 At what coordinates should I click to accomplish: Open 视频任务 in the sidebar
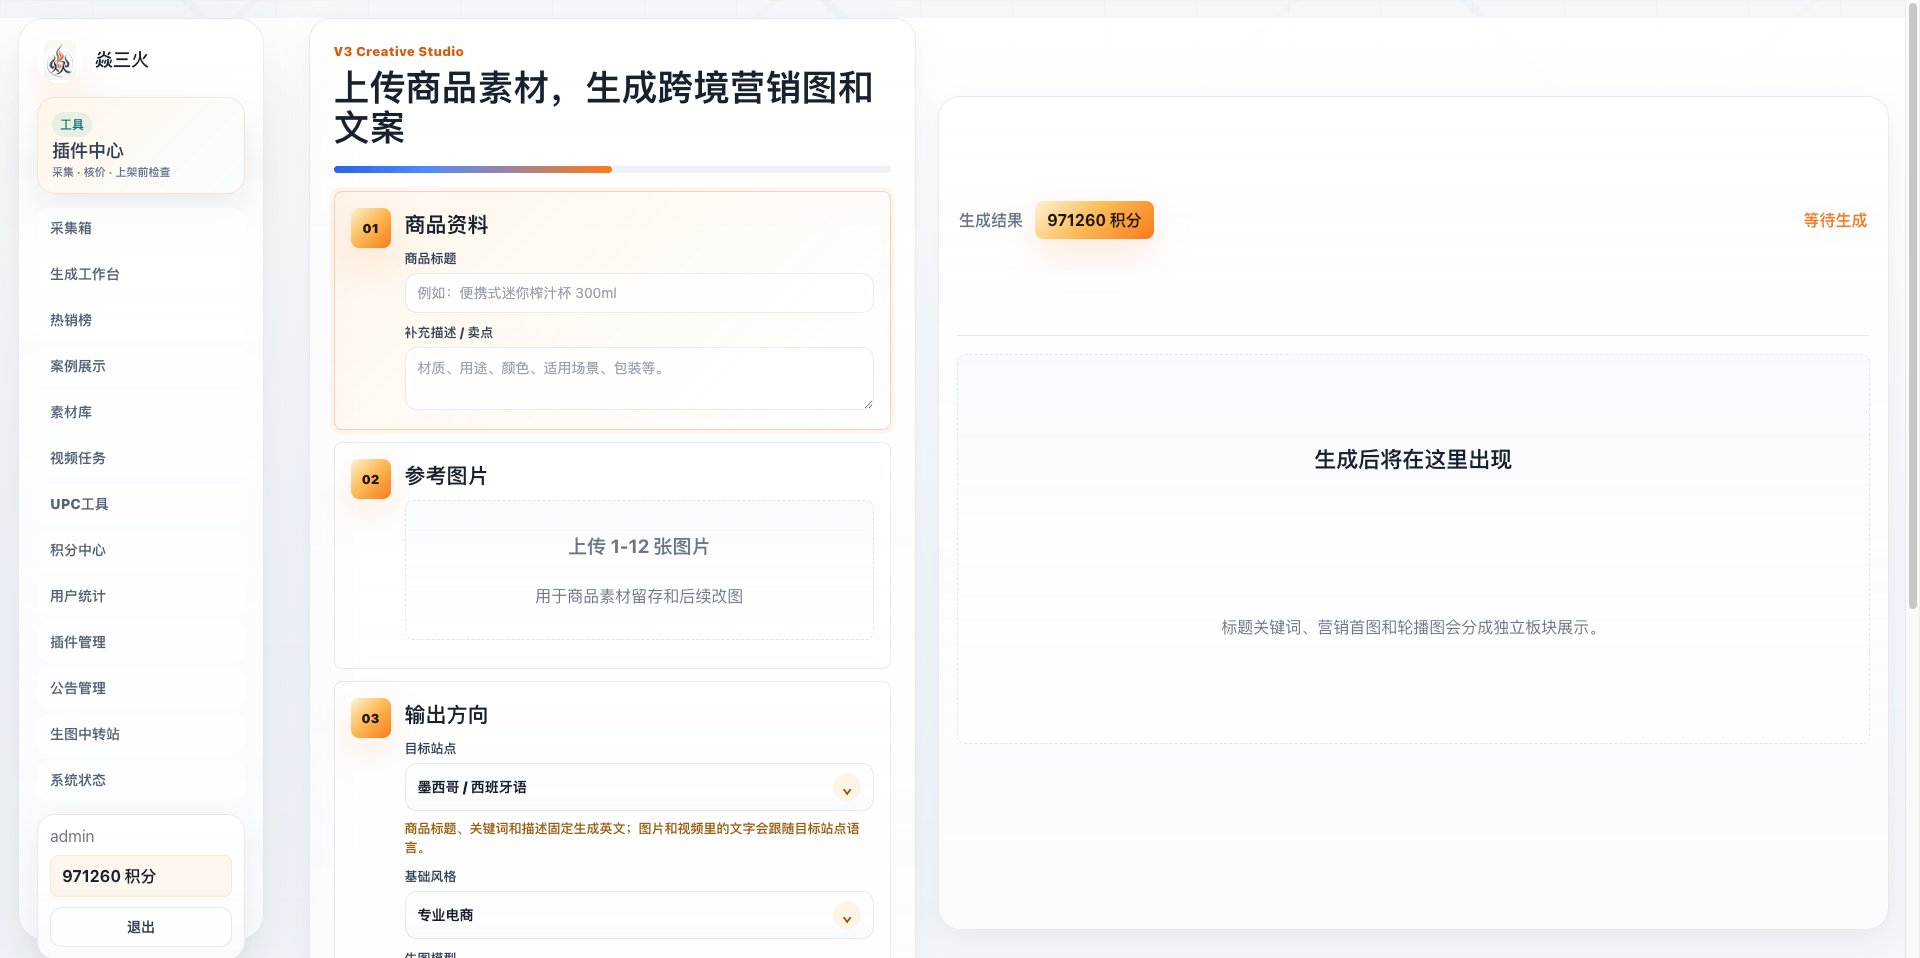[141, 458]
